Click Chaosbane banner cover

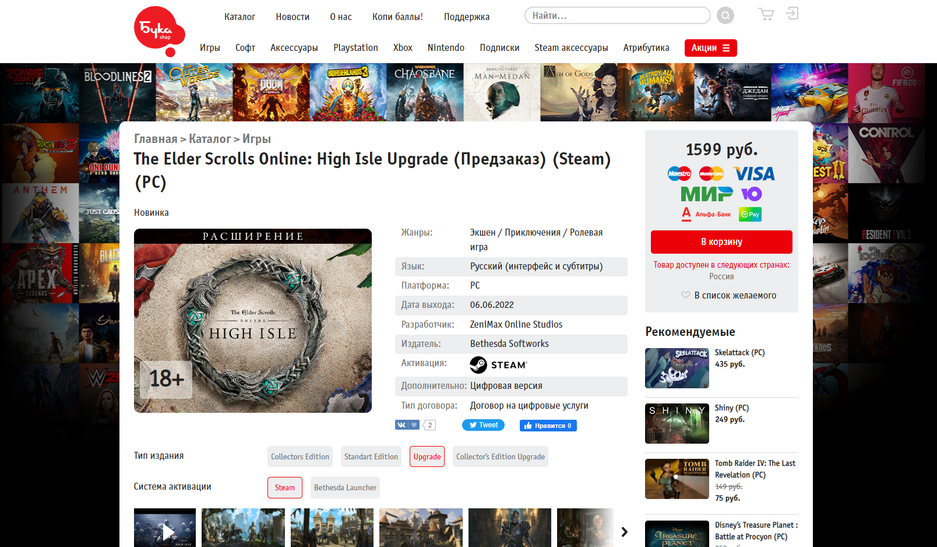[x=425, y=92]
